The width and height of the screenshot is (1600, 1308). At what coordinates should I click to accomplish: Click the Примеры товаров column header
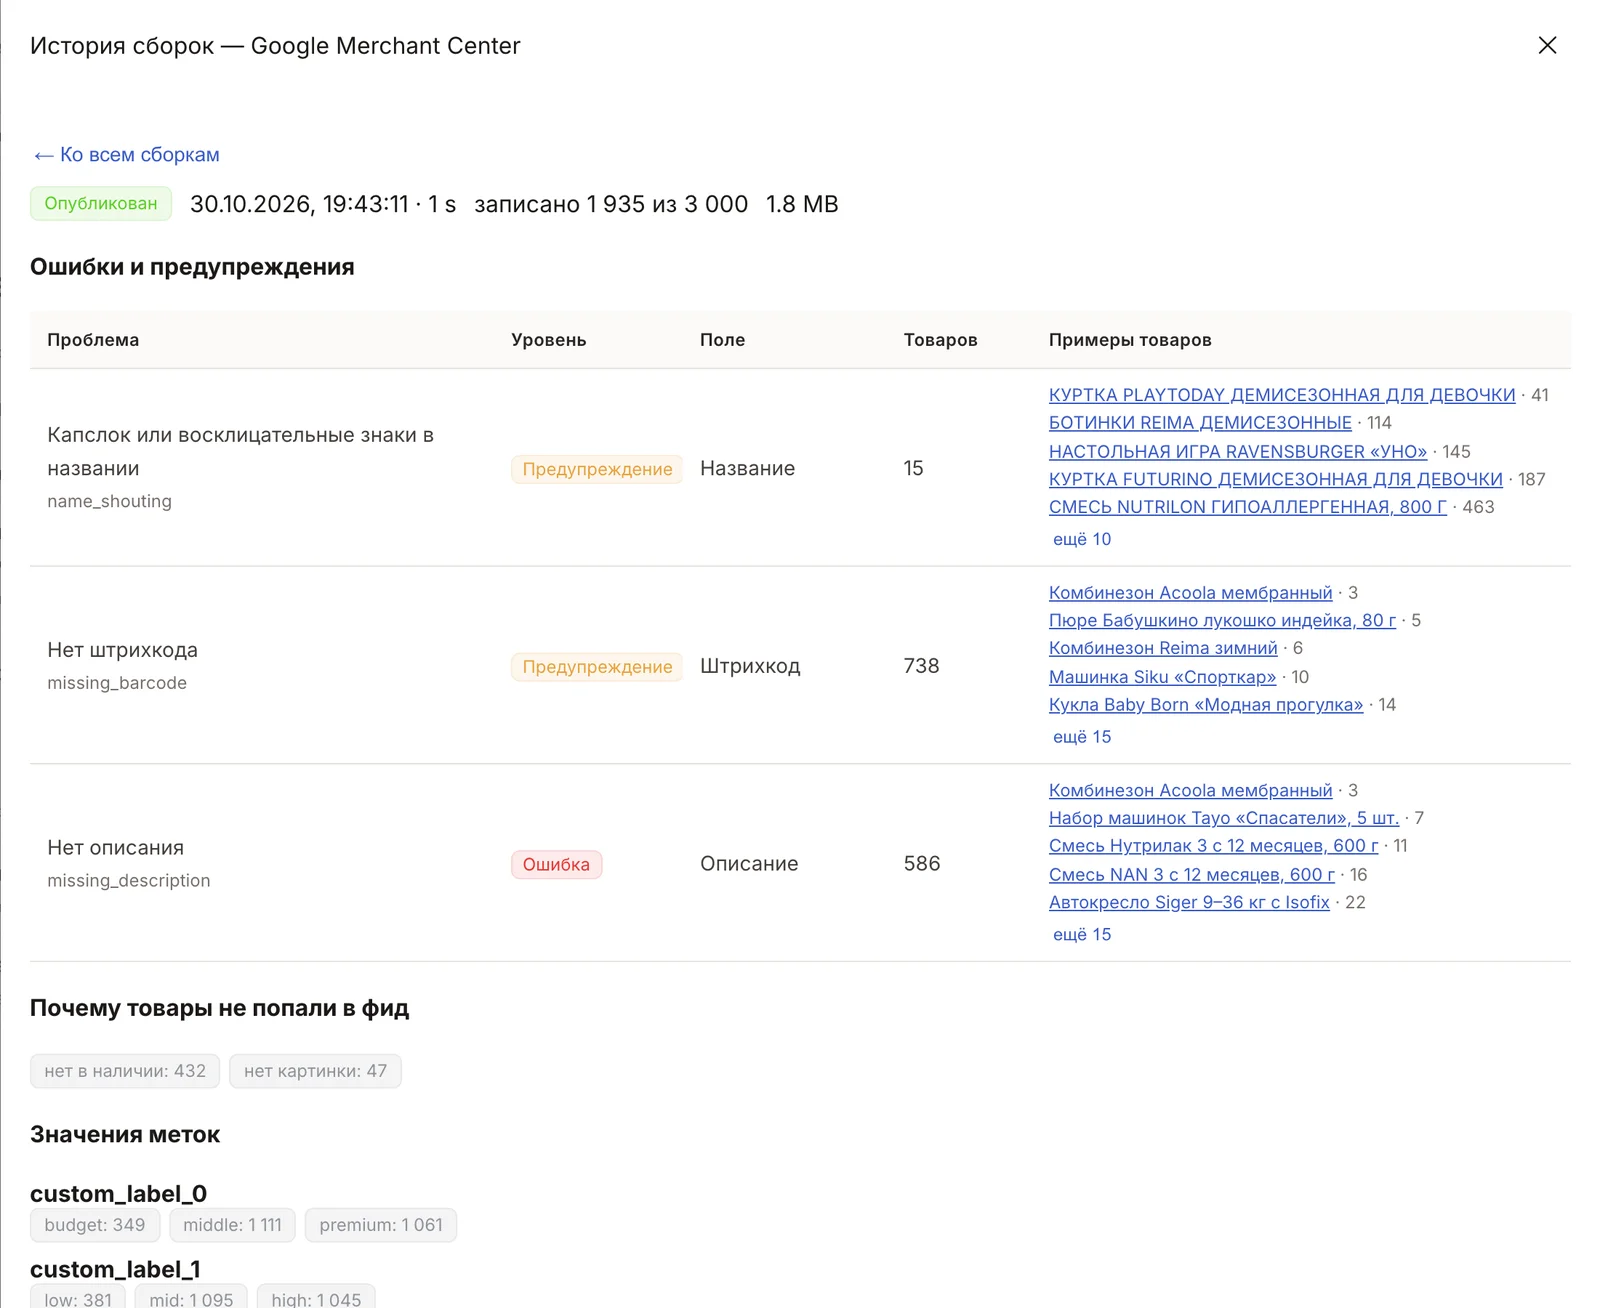(x=1130, y=340)
